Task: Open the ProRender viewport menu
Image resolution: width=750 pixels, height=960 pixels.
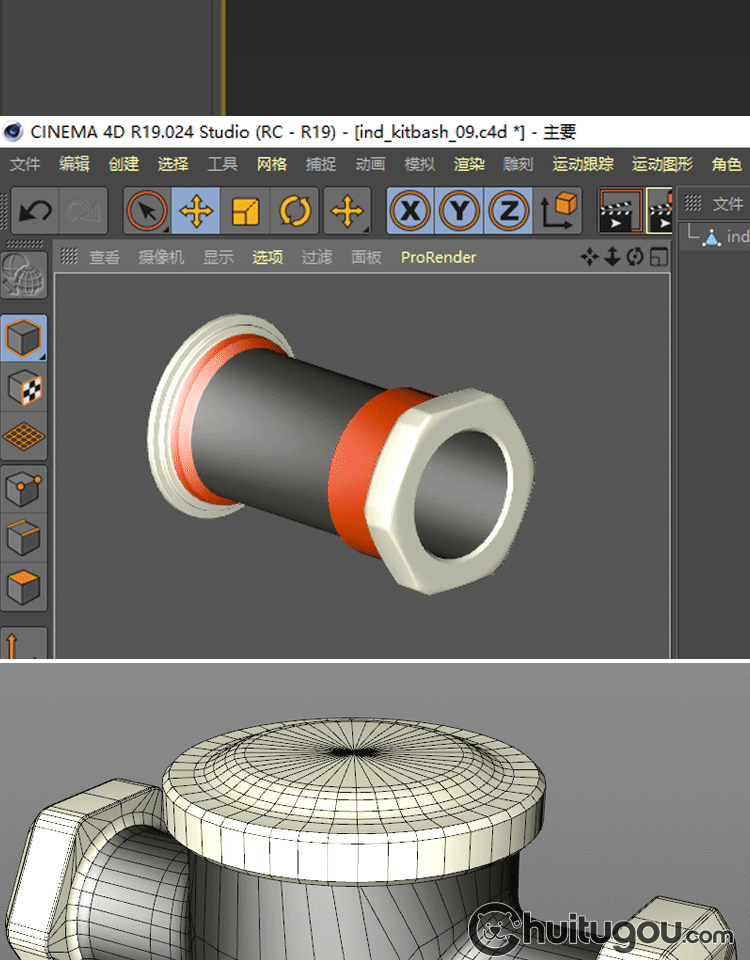Action: [438, 257]
